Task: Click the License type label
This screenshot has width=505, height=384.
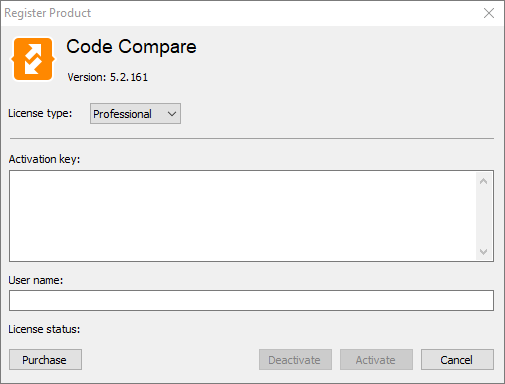Action: [40, 114]
